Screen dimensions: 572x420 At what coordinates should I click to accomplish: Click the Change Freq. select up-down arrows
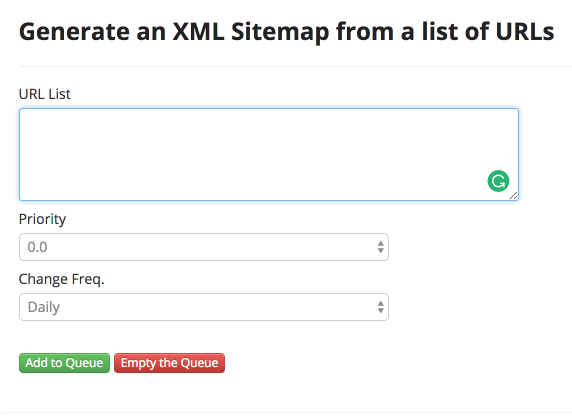coord(380,307)
